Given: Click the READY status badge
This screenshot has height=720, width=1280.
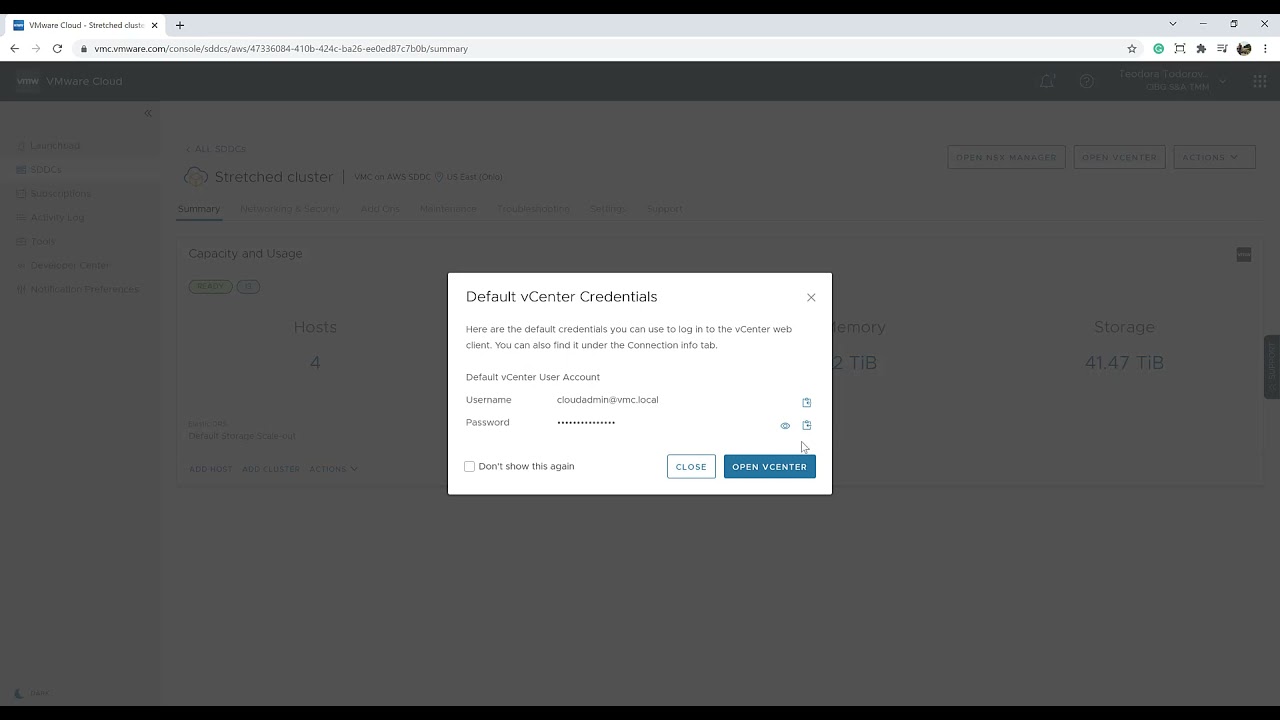Looking at the screenshot, I should click(210, 286).
